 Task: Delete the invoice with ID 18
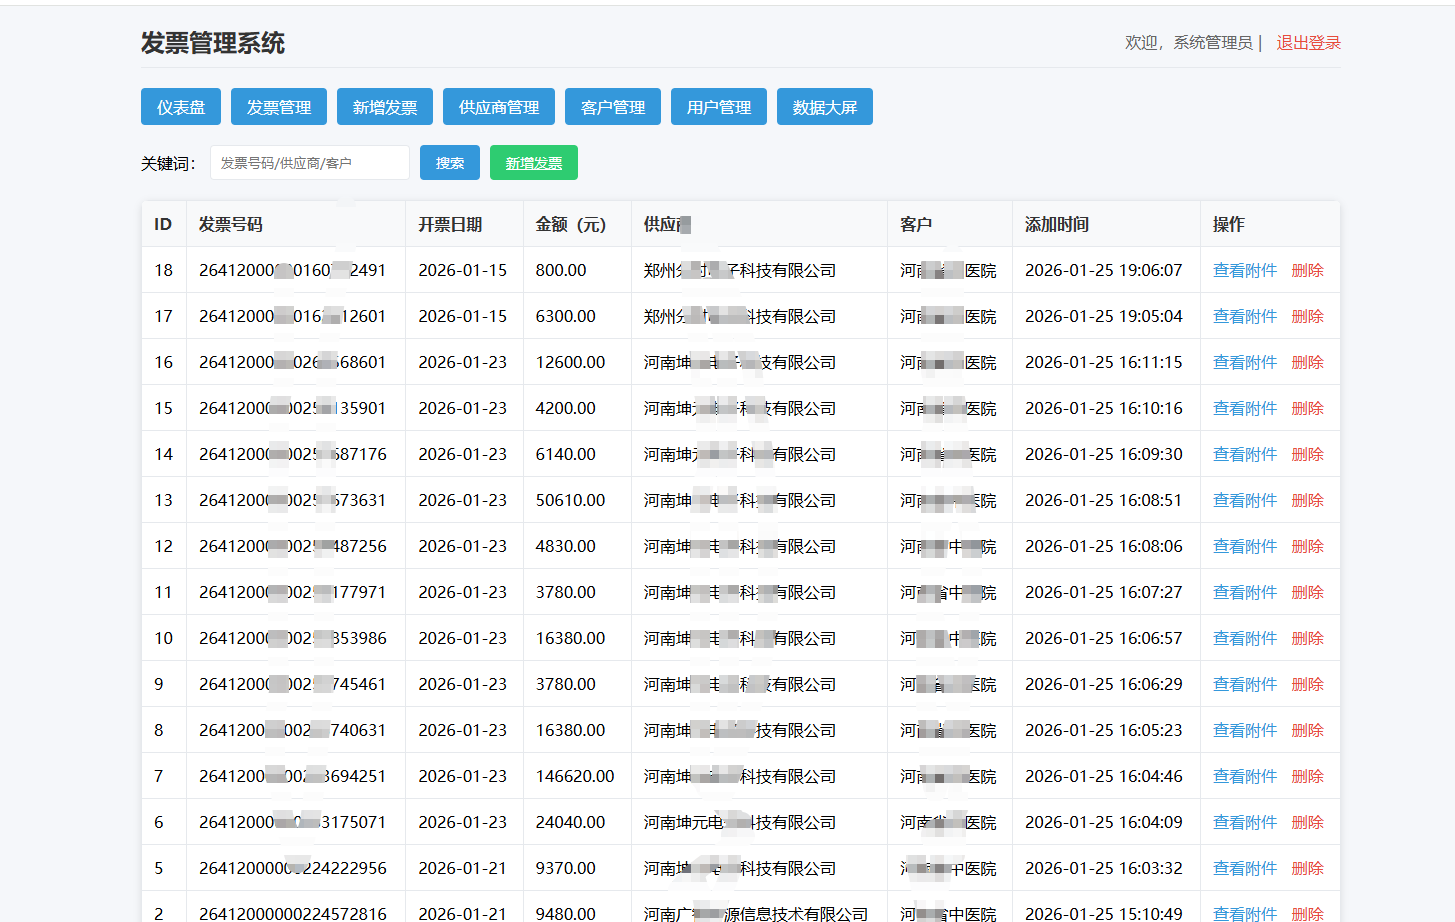tap(1307, 271)
